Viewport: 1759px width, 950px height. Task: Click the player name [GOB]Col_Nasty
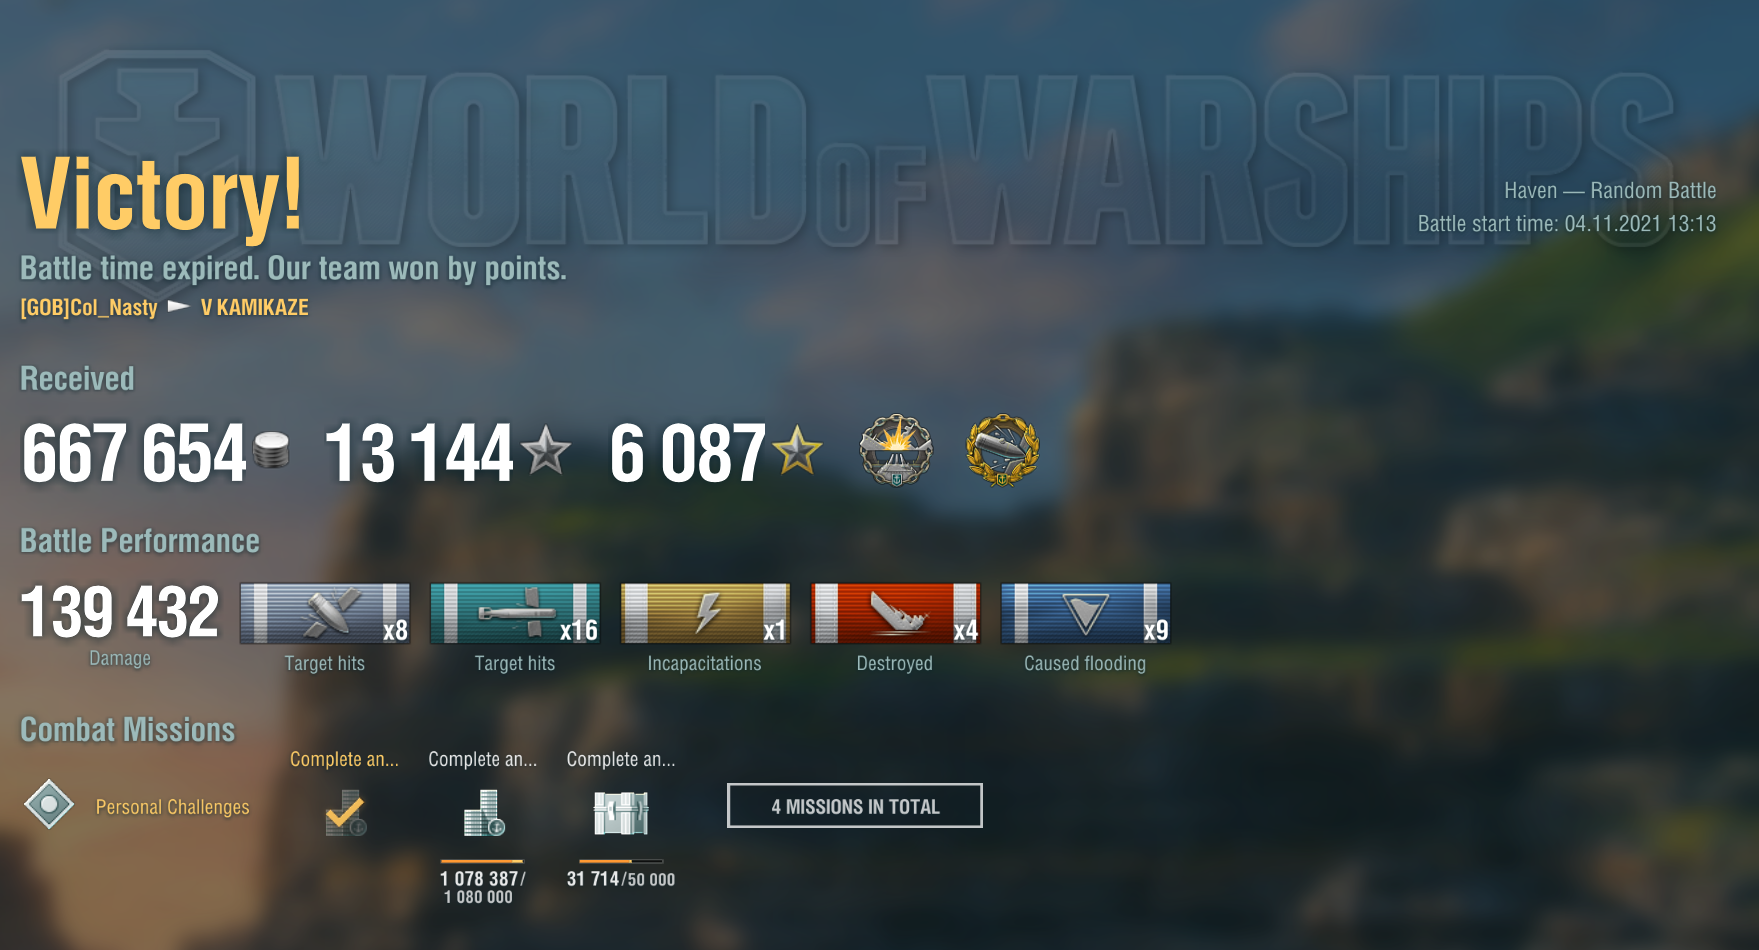click(x=89, y=307)
